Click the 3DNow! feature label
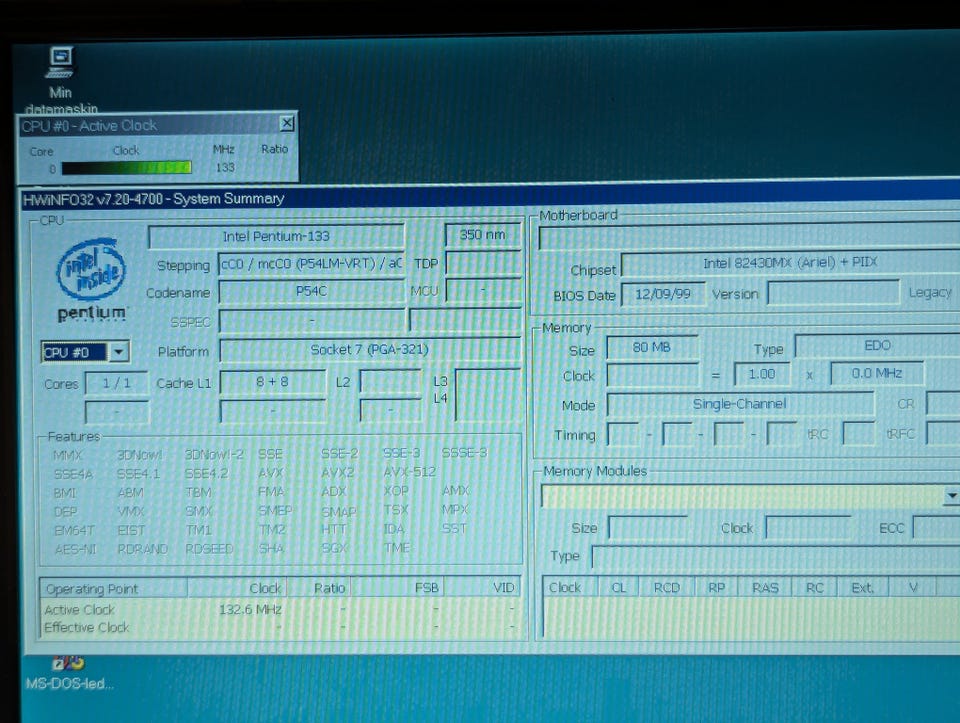Viewport: 960px width, 723px height. 140,455
